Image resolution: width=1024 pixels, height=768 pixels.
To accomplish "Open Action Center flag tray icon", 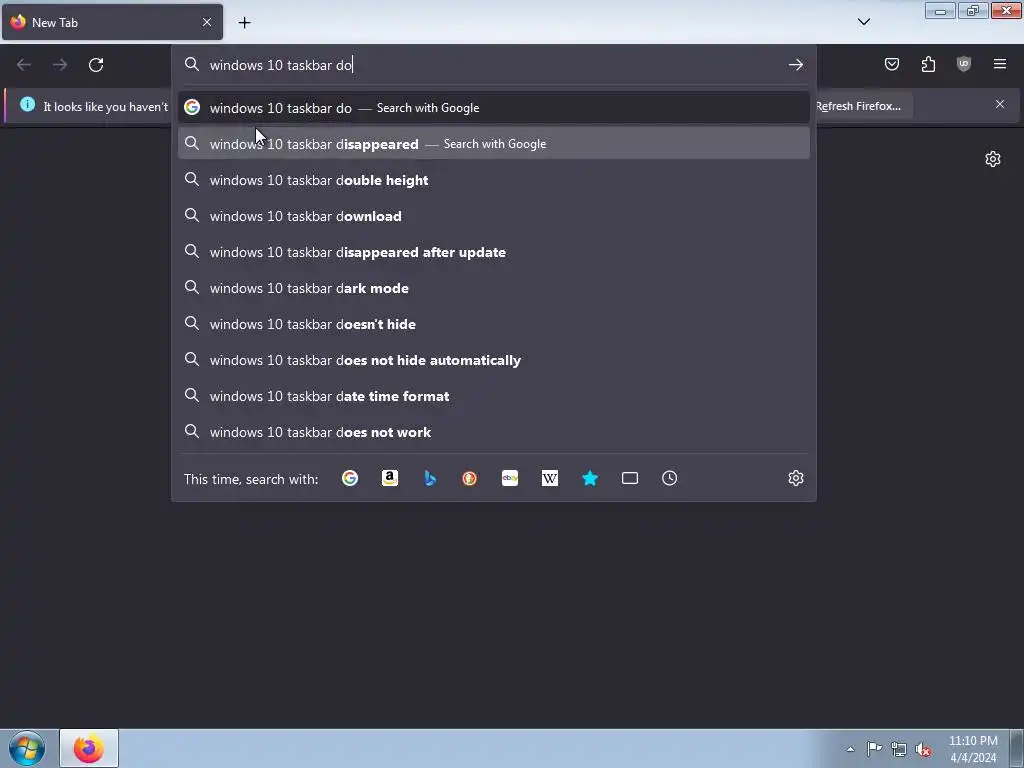I will pos(874,749).
